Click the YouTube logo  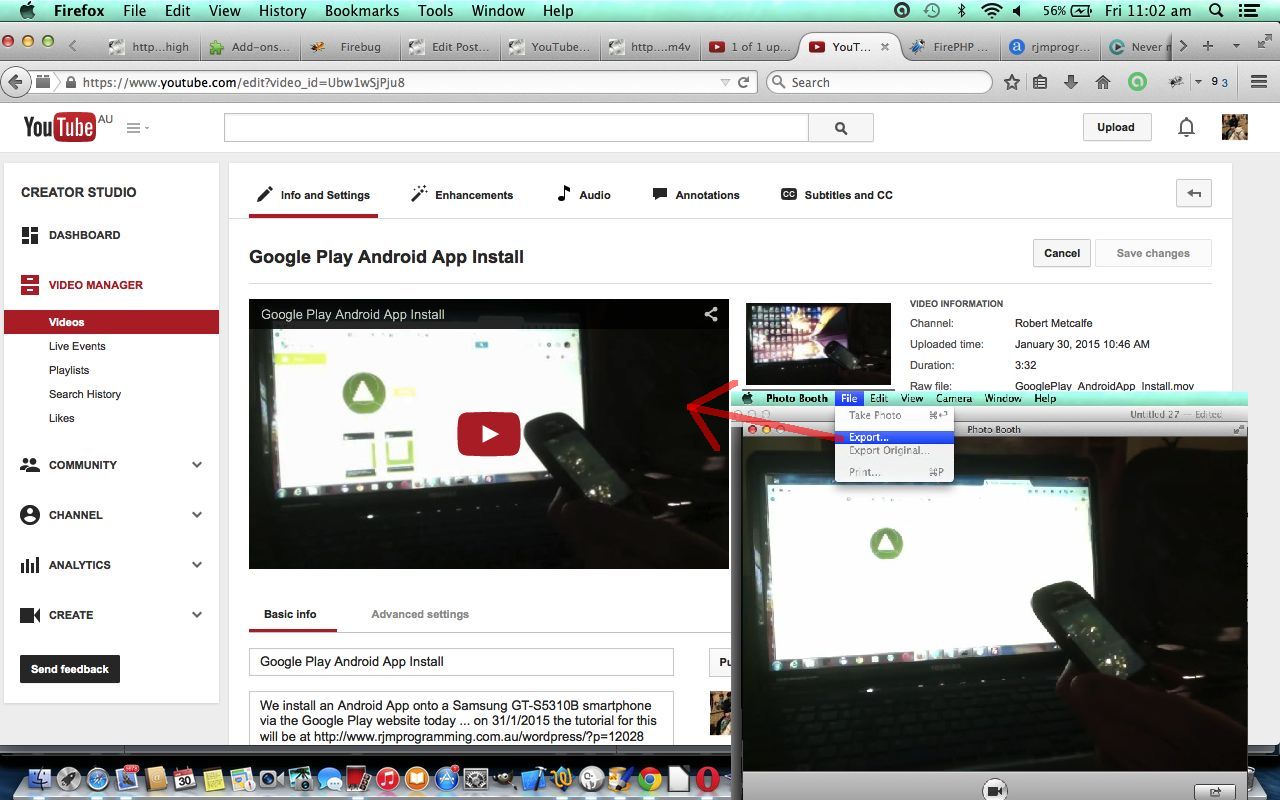tap(60, 126)
